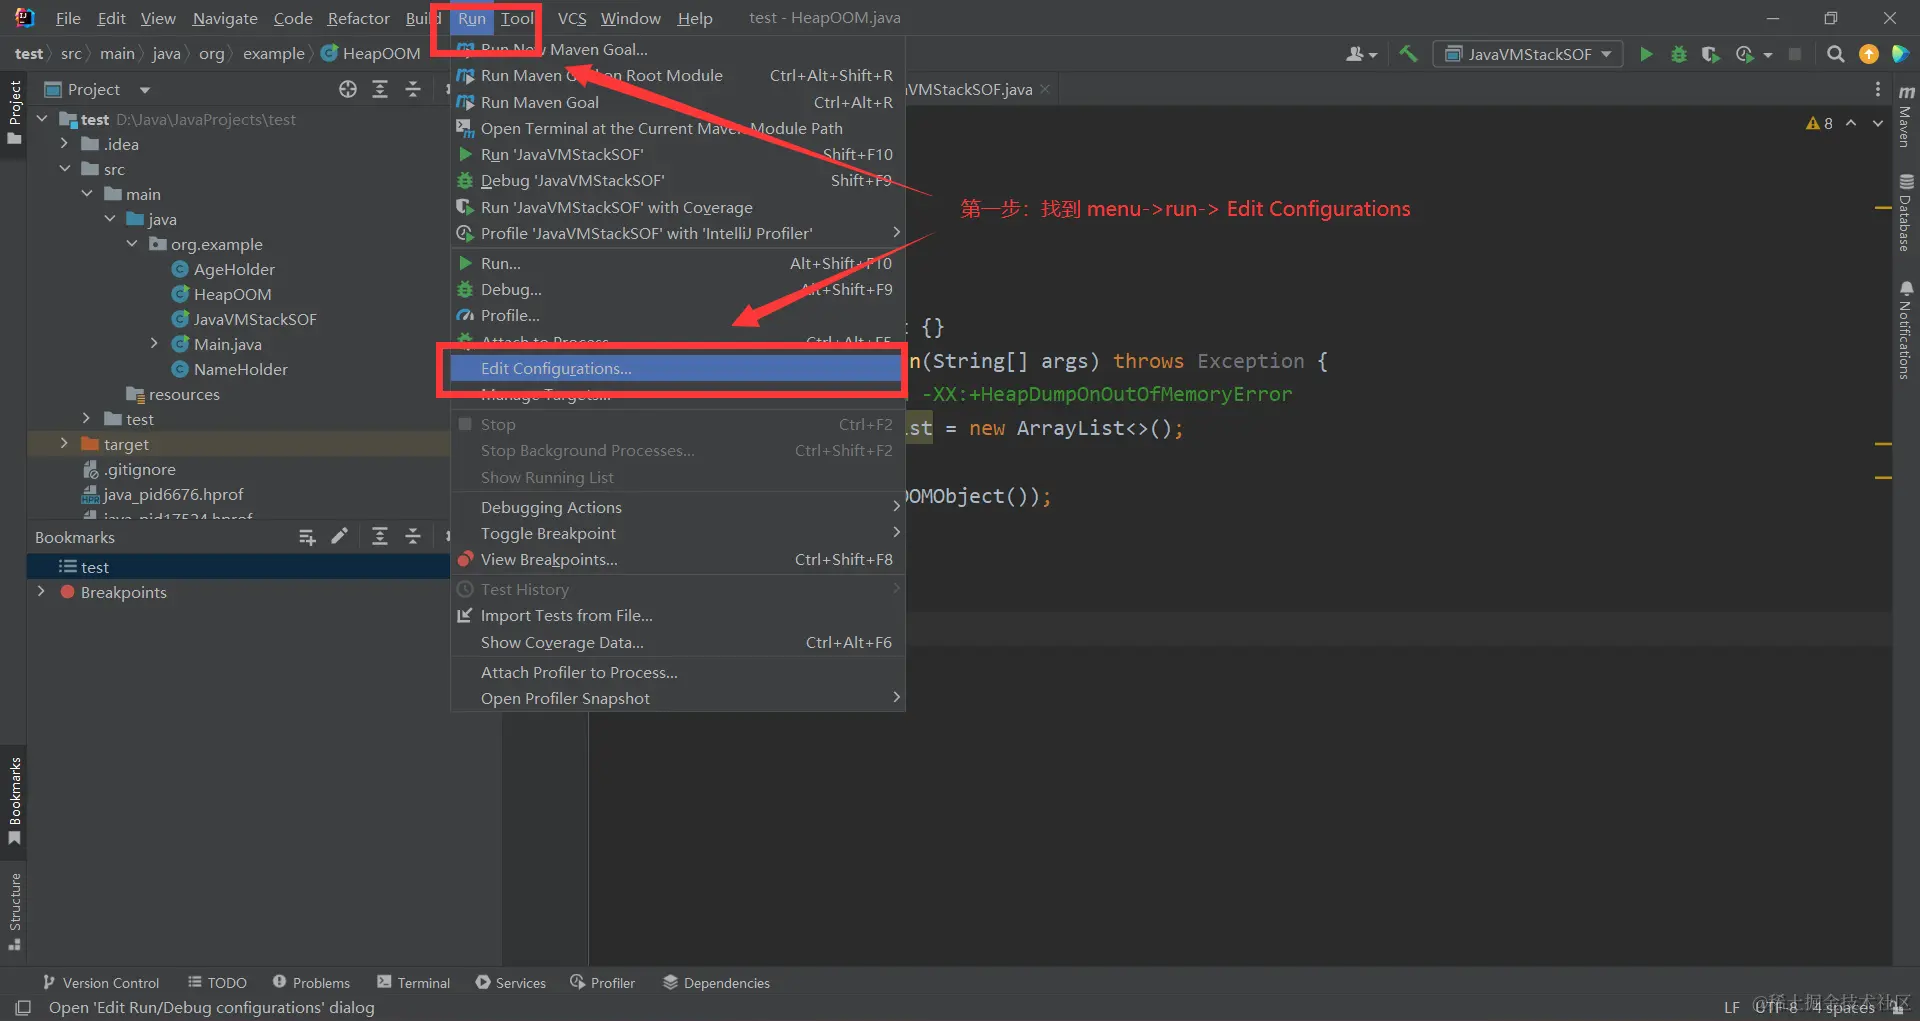Select Attach Profiler to Process... entry
The width and height of the screenshot is (1920, 1021).
tap(676, 672)
